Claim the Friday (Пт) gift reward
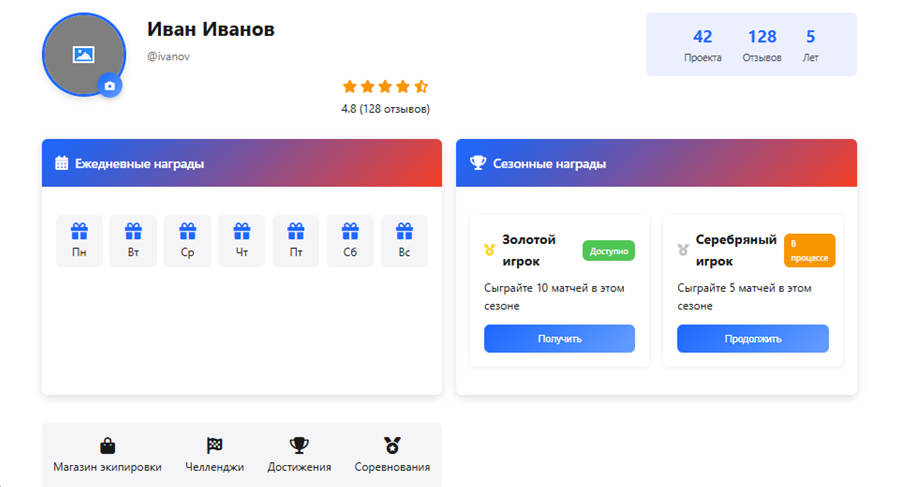The height and width of the screenshot is (487, 901). pos(296,241)
